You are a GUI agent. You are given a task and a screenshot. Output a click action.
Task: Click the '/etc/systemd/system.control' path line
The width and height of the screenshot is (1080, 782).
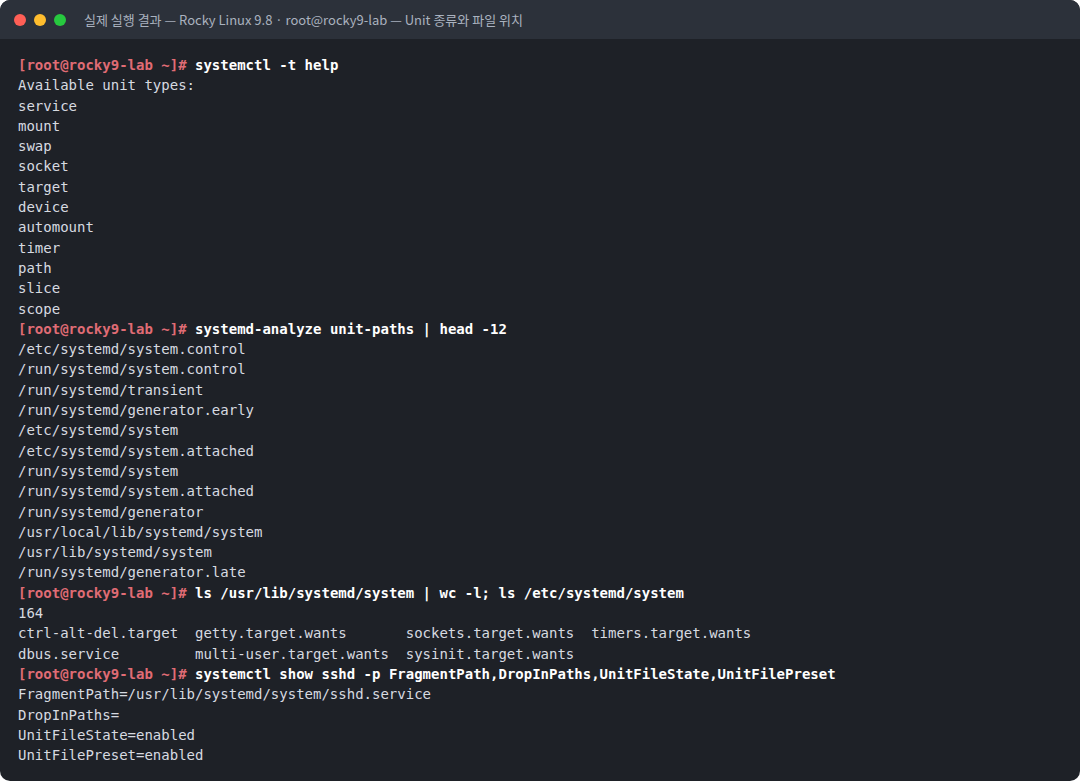tap(132, 349)
